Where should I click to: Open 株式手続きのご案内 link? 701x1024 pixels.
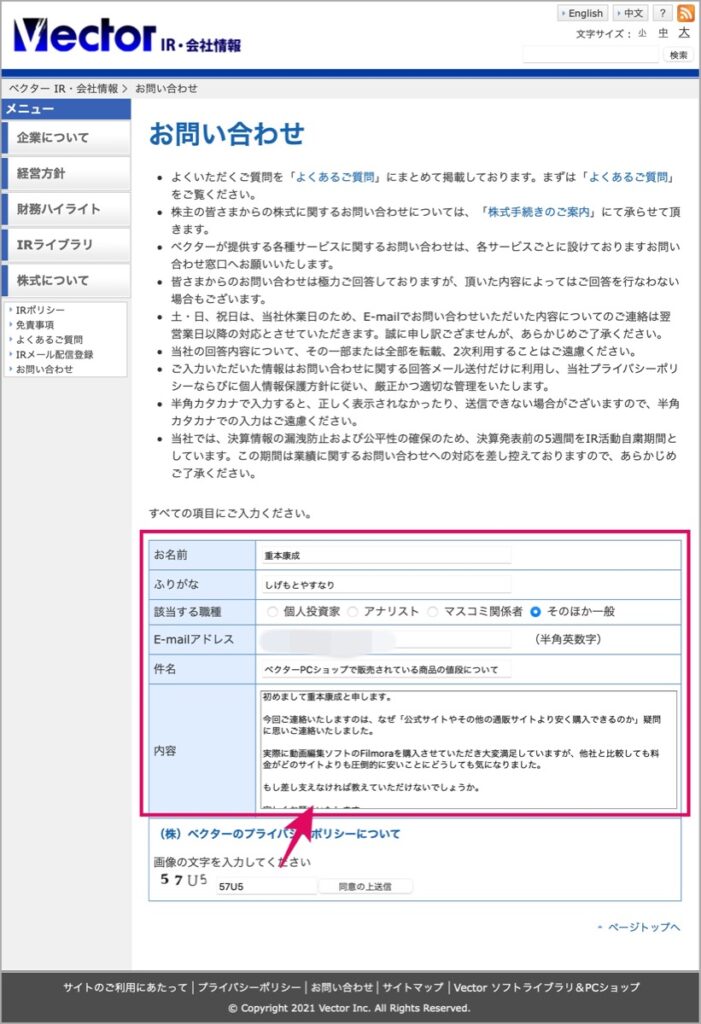pyautogui.click(x=539, y=212)
